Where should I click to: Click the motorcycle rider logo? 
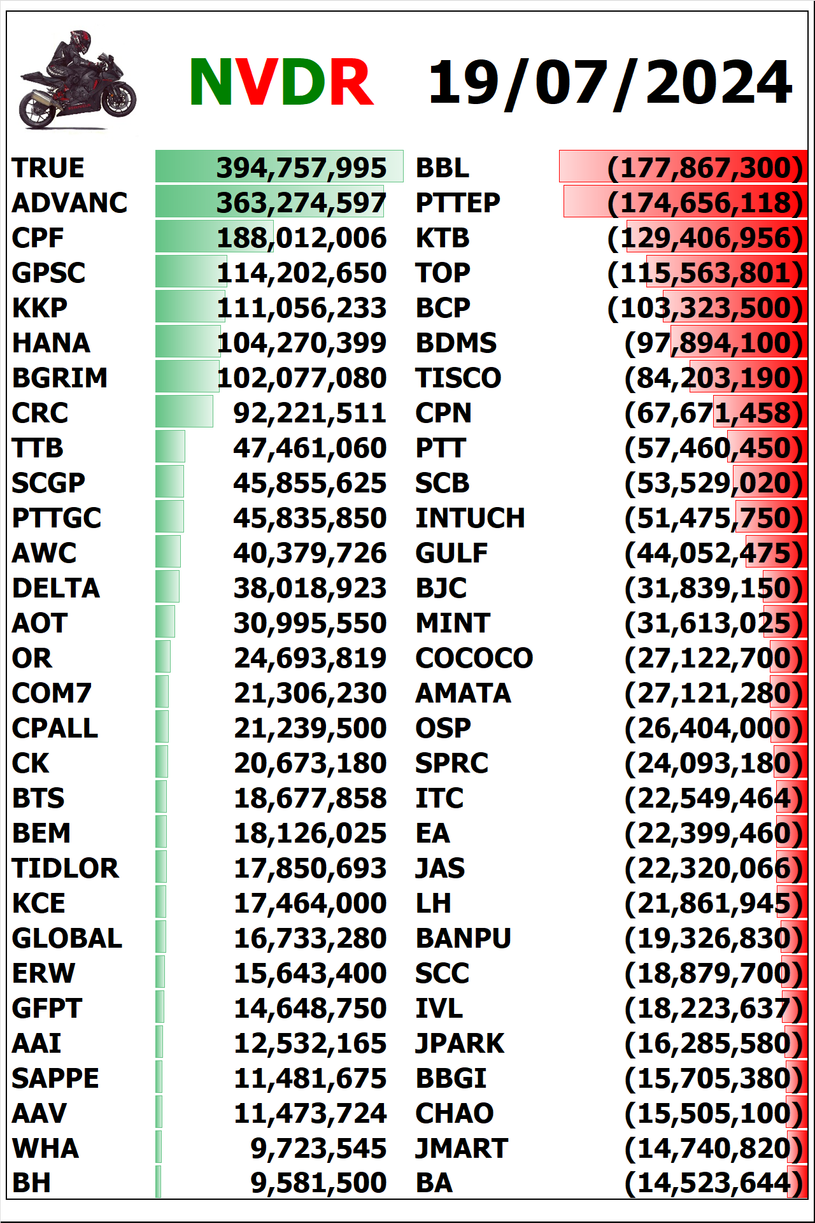point(78,78)
